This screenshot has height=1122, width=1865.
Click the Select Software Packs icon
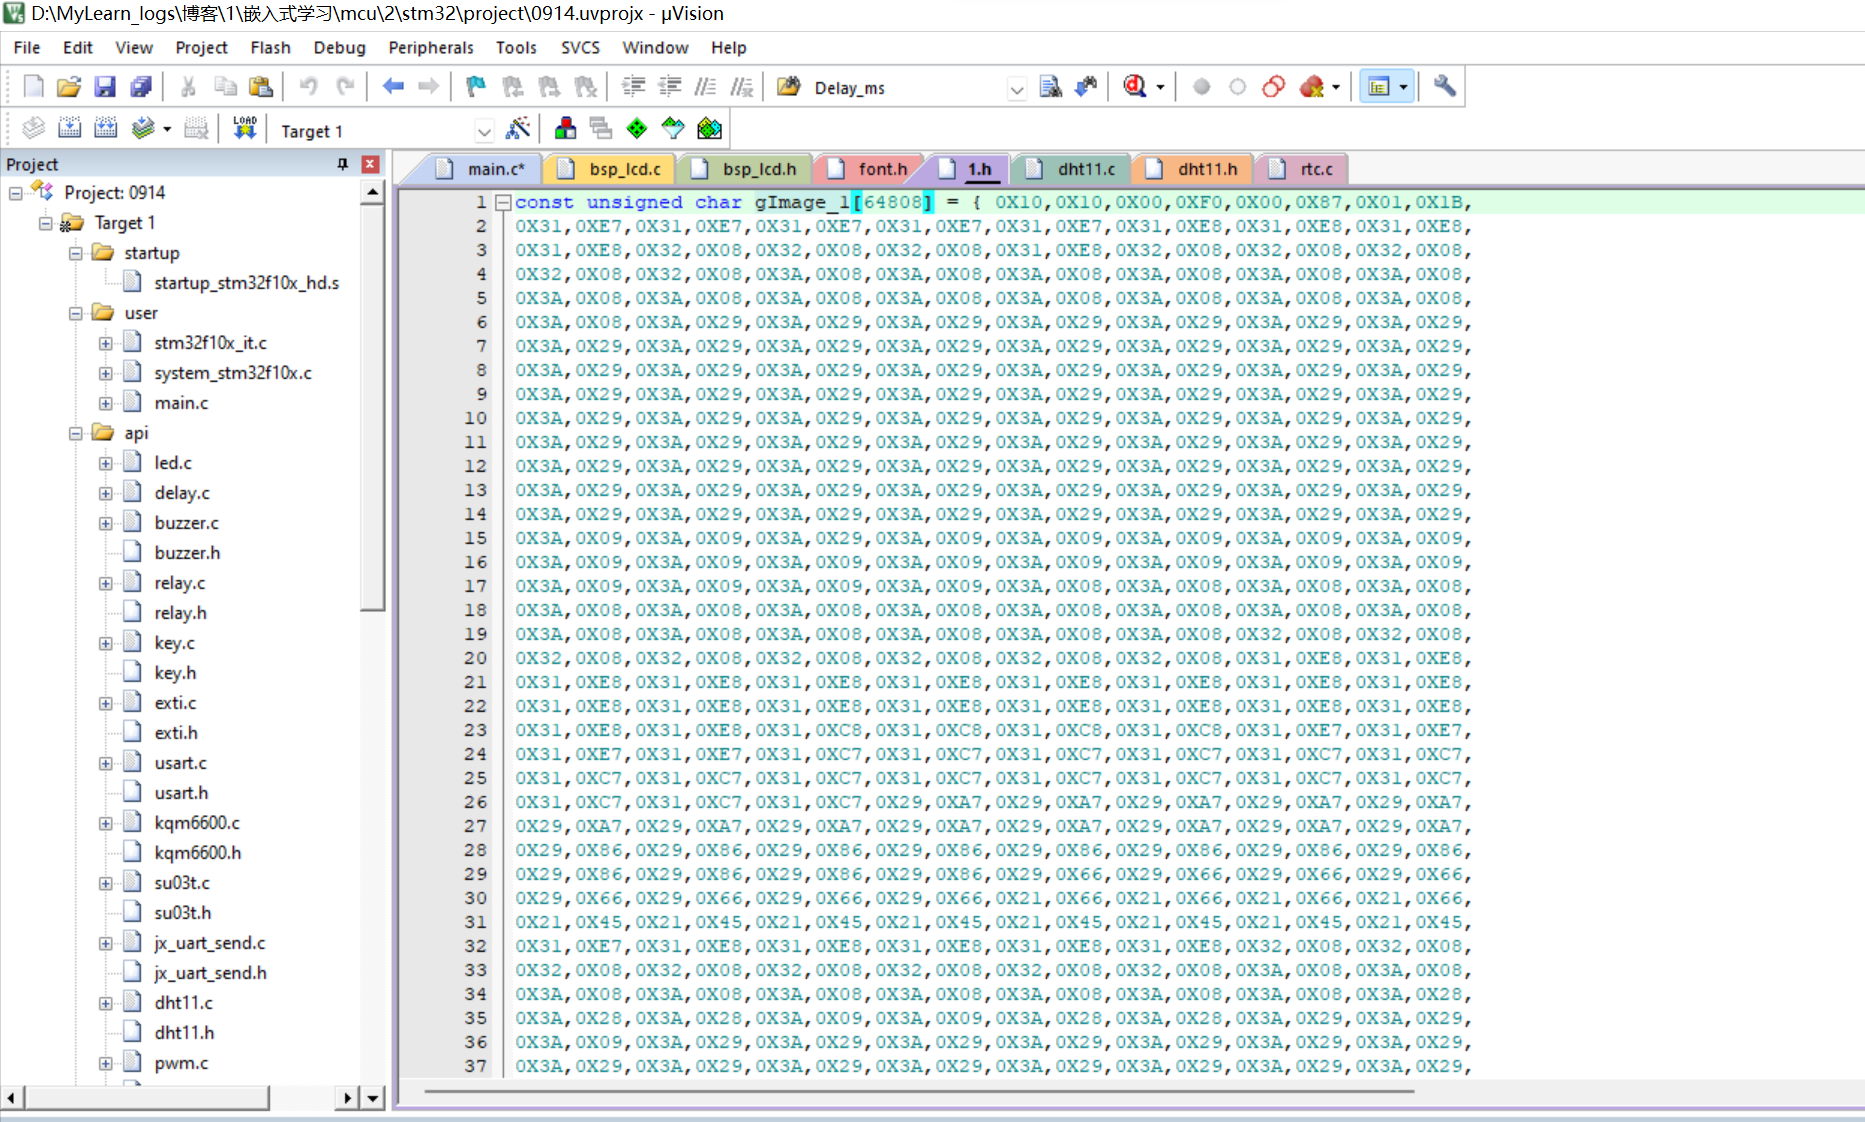point(673,128)
